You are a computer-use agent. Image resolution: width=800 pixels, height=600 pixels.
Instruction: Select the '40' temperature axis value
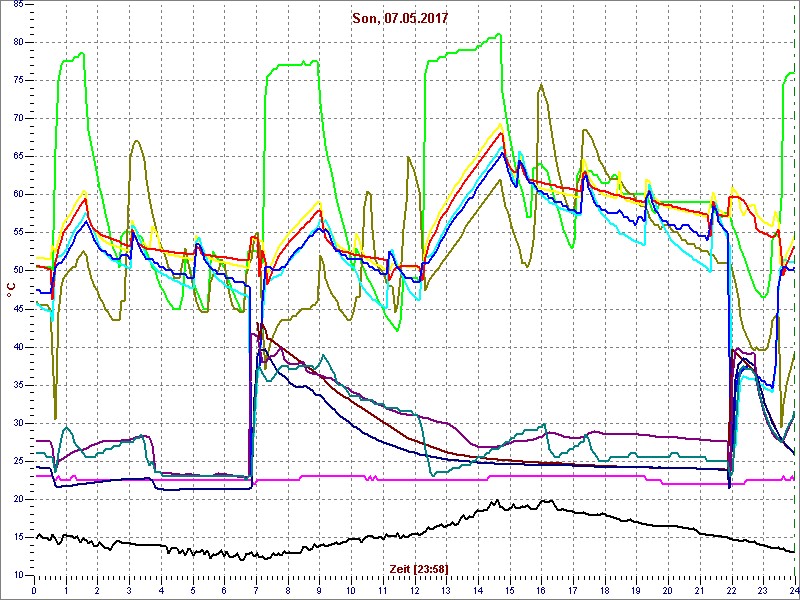pos(17,347)
